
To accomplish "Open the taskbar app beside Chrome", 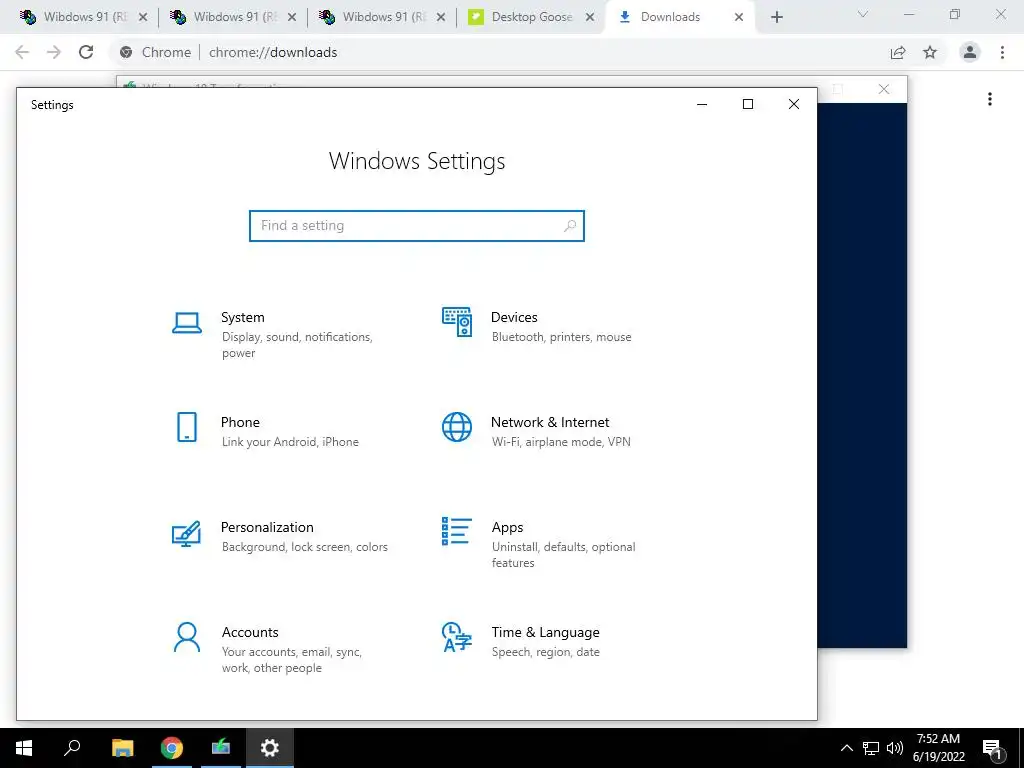I will 221,748.
